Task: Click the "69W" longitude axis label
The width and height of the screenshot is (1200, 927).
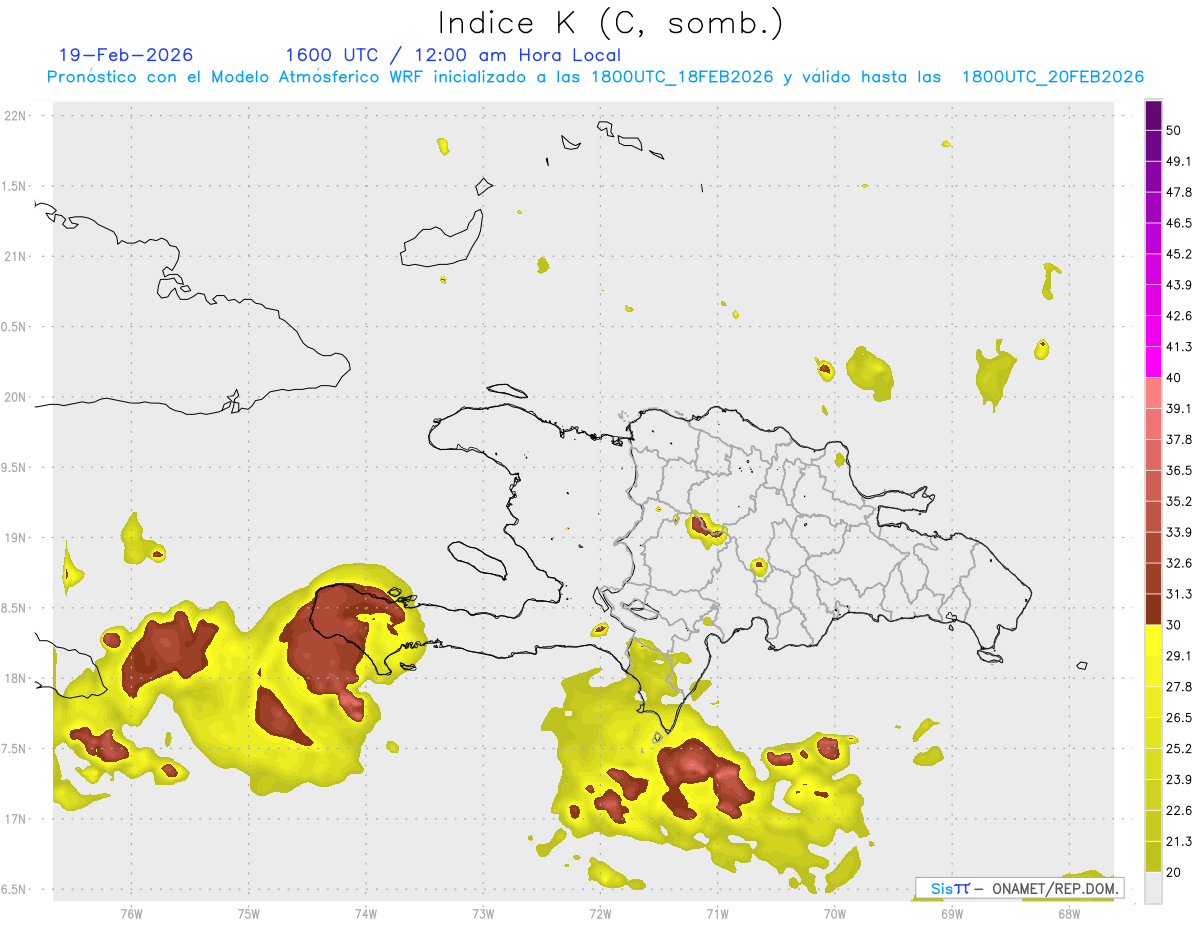Action: [952, 913]
